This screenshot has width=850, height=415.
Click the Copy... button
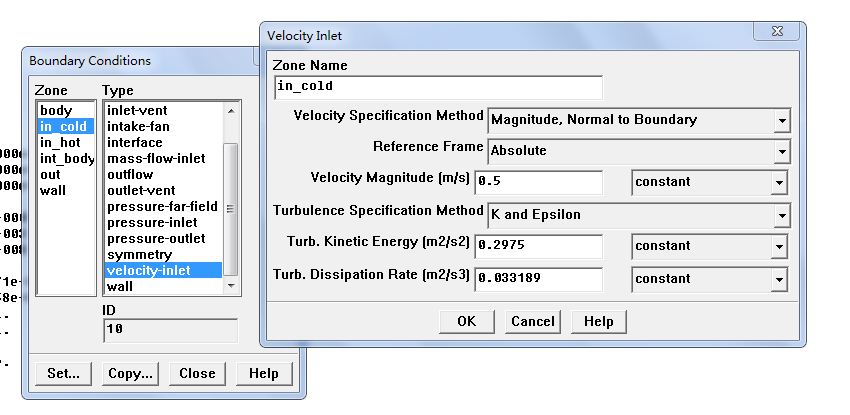[131, 373]
